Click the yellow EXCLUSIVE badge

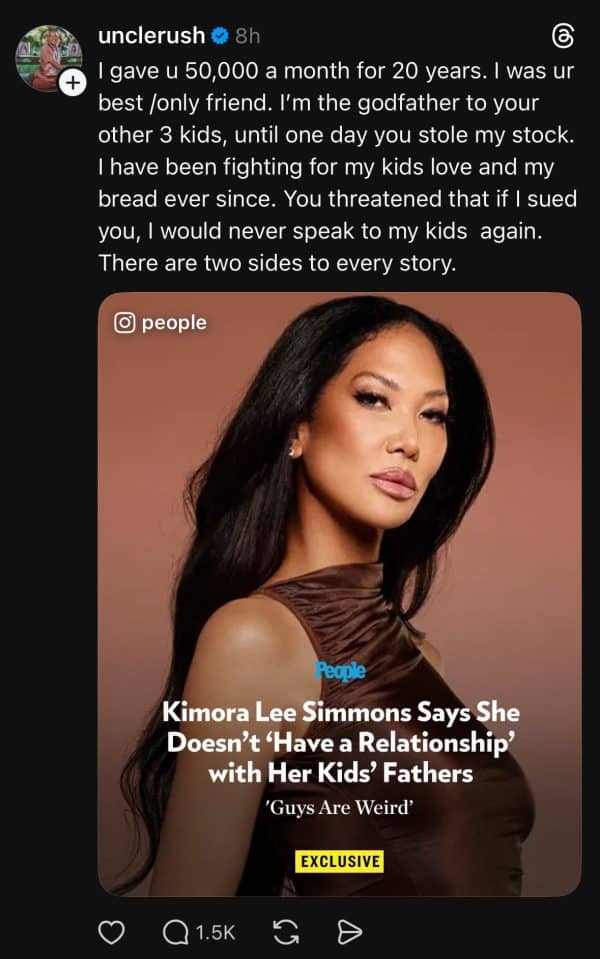pyautogui.click(x=339, y=861)
